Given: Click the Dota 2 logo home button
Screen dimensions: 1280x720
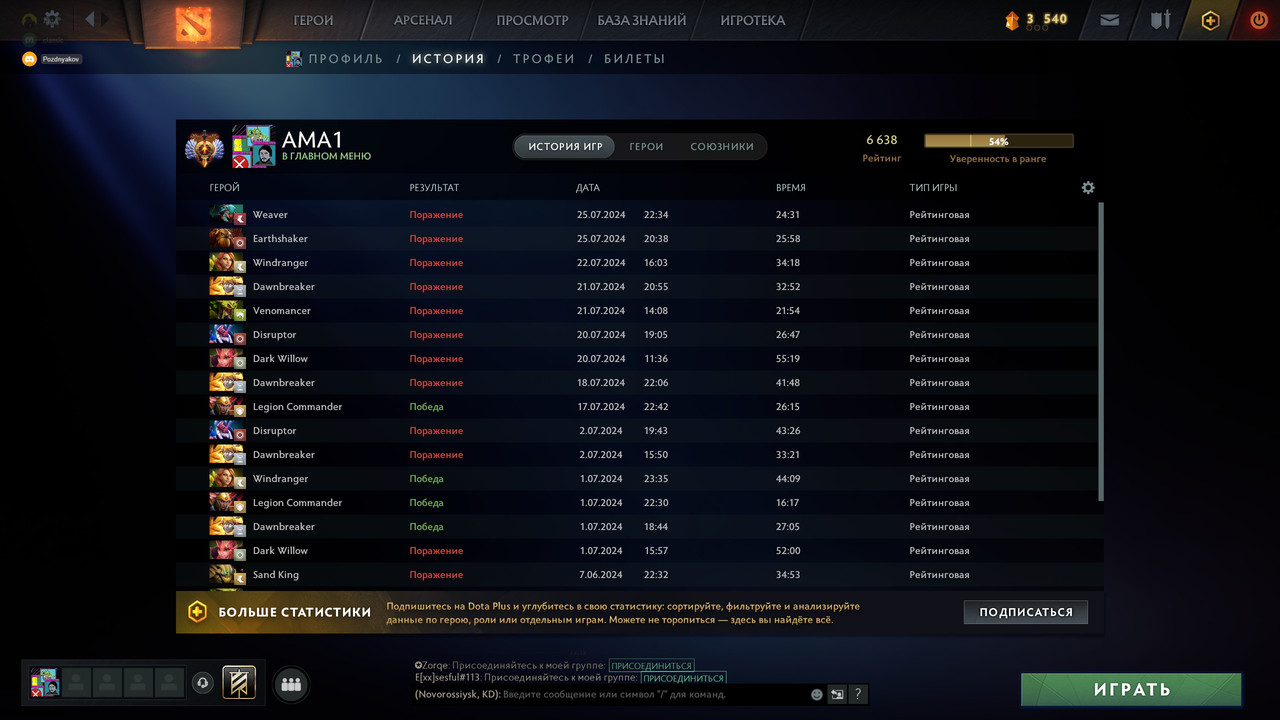Looking at the screenshot, I should coord(193,22).
